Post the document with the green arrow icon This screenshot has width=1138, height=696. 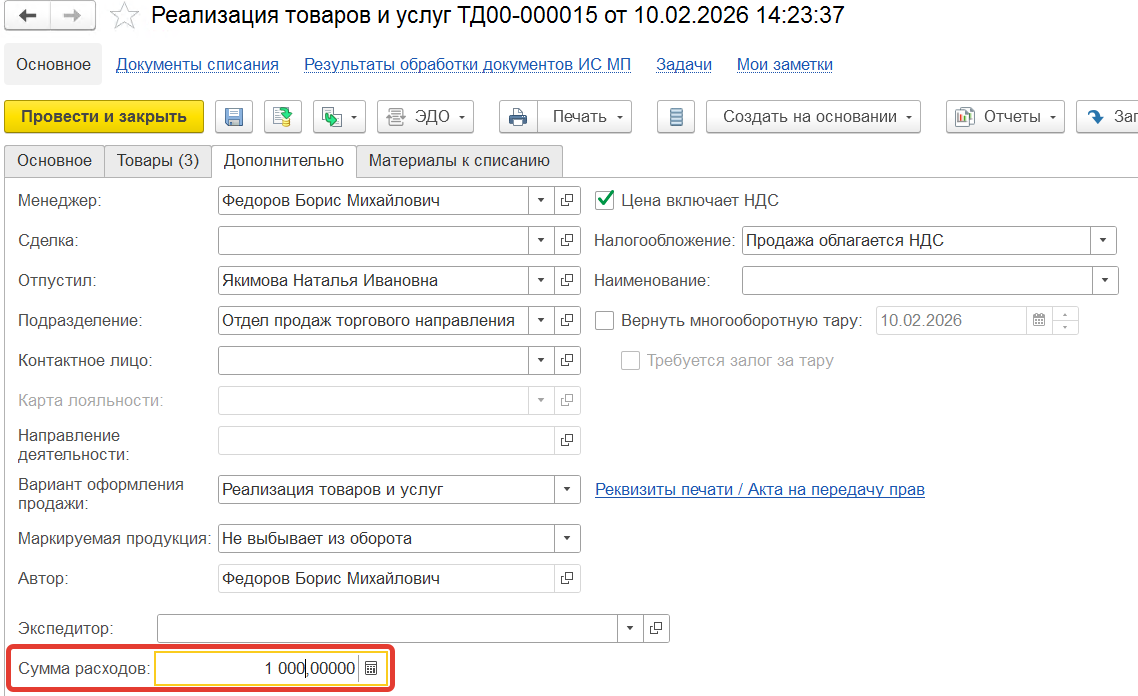[x=282, y=117]
